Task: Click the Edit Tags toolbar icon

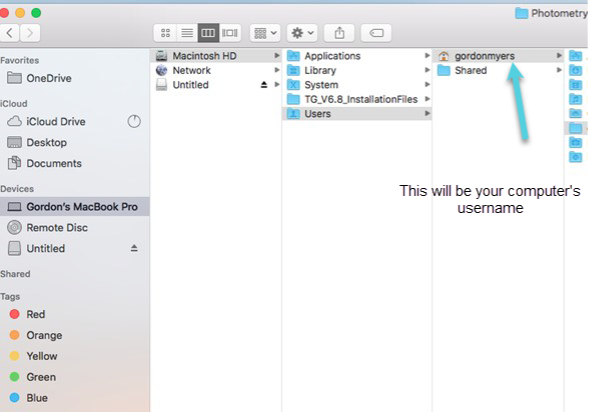Action: click(375, 33)
